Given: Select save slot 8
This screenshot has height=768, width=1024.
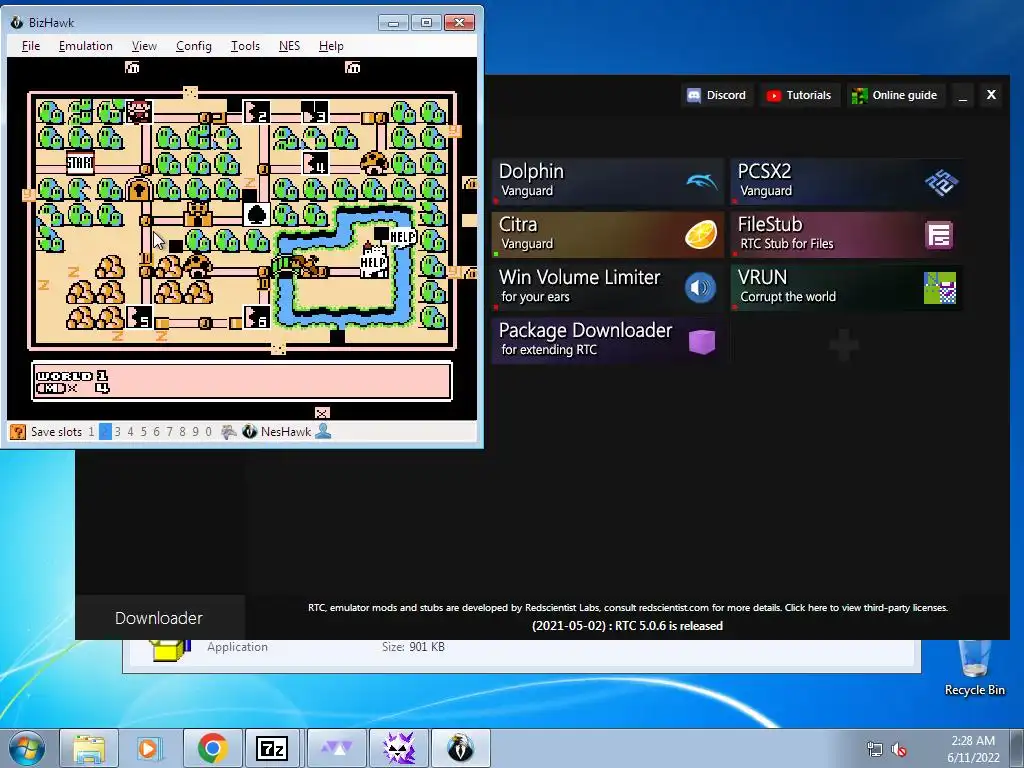Looking at the screenshot, I should [182, 432].
